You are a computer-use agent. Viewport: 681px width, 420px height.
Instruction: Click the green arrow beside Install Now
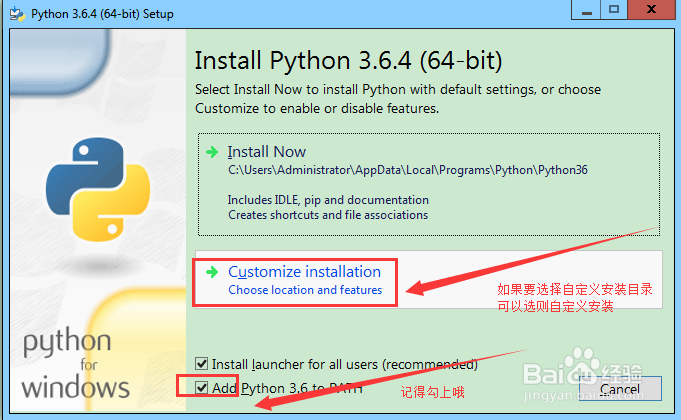[212, 152]
